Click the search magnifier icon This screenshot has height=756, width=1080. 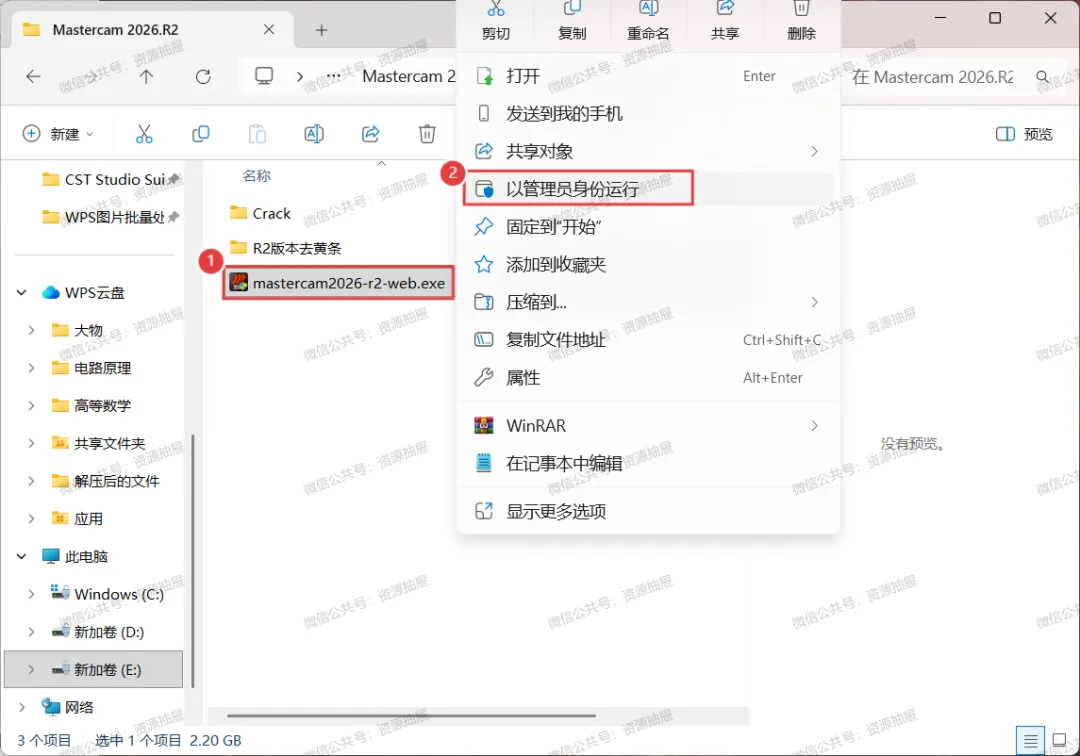pyautogui.click(x=1043, y=76)
